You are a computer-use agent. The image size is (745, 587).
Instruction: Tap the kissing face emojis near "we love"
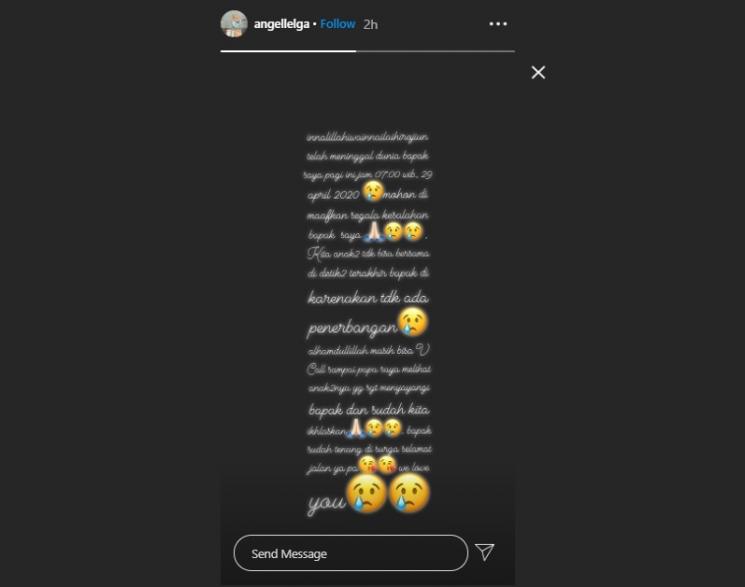[x=377, y=464]
